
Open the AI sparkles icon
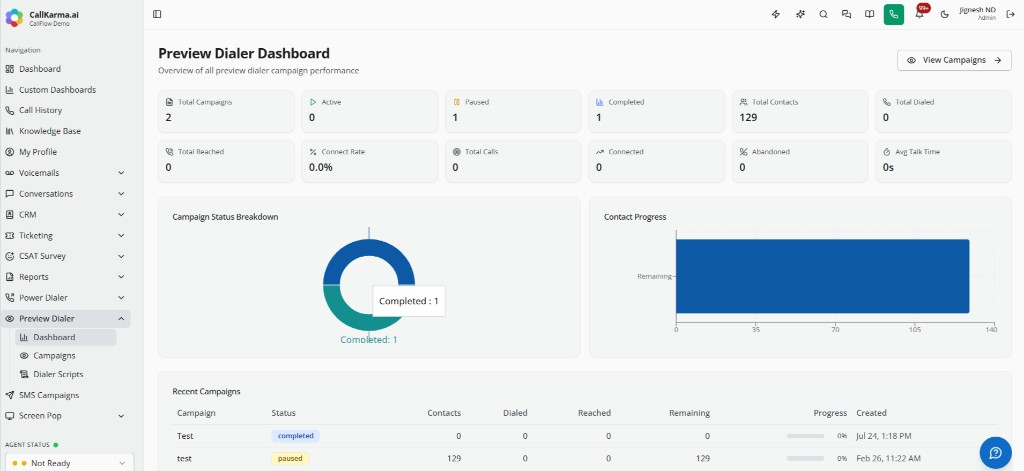[x=800, y=14]
